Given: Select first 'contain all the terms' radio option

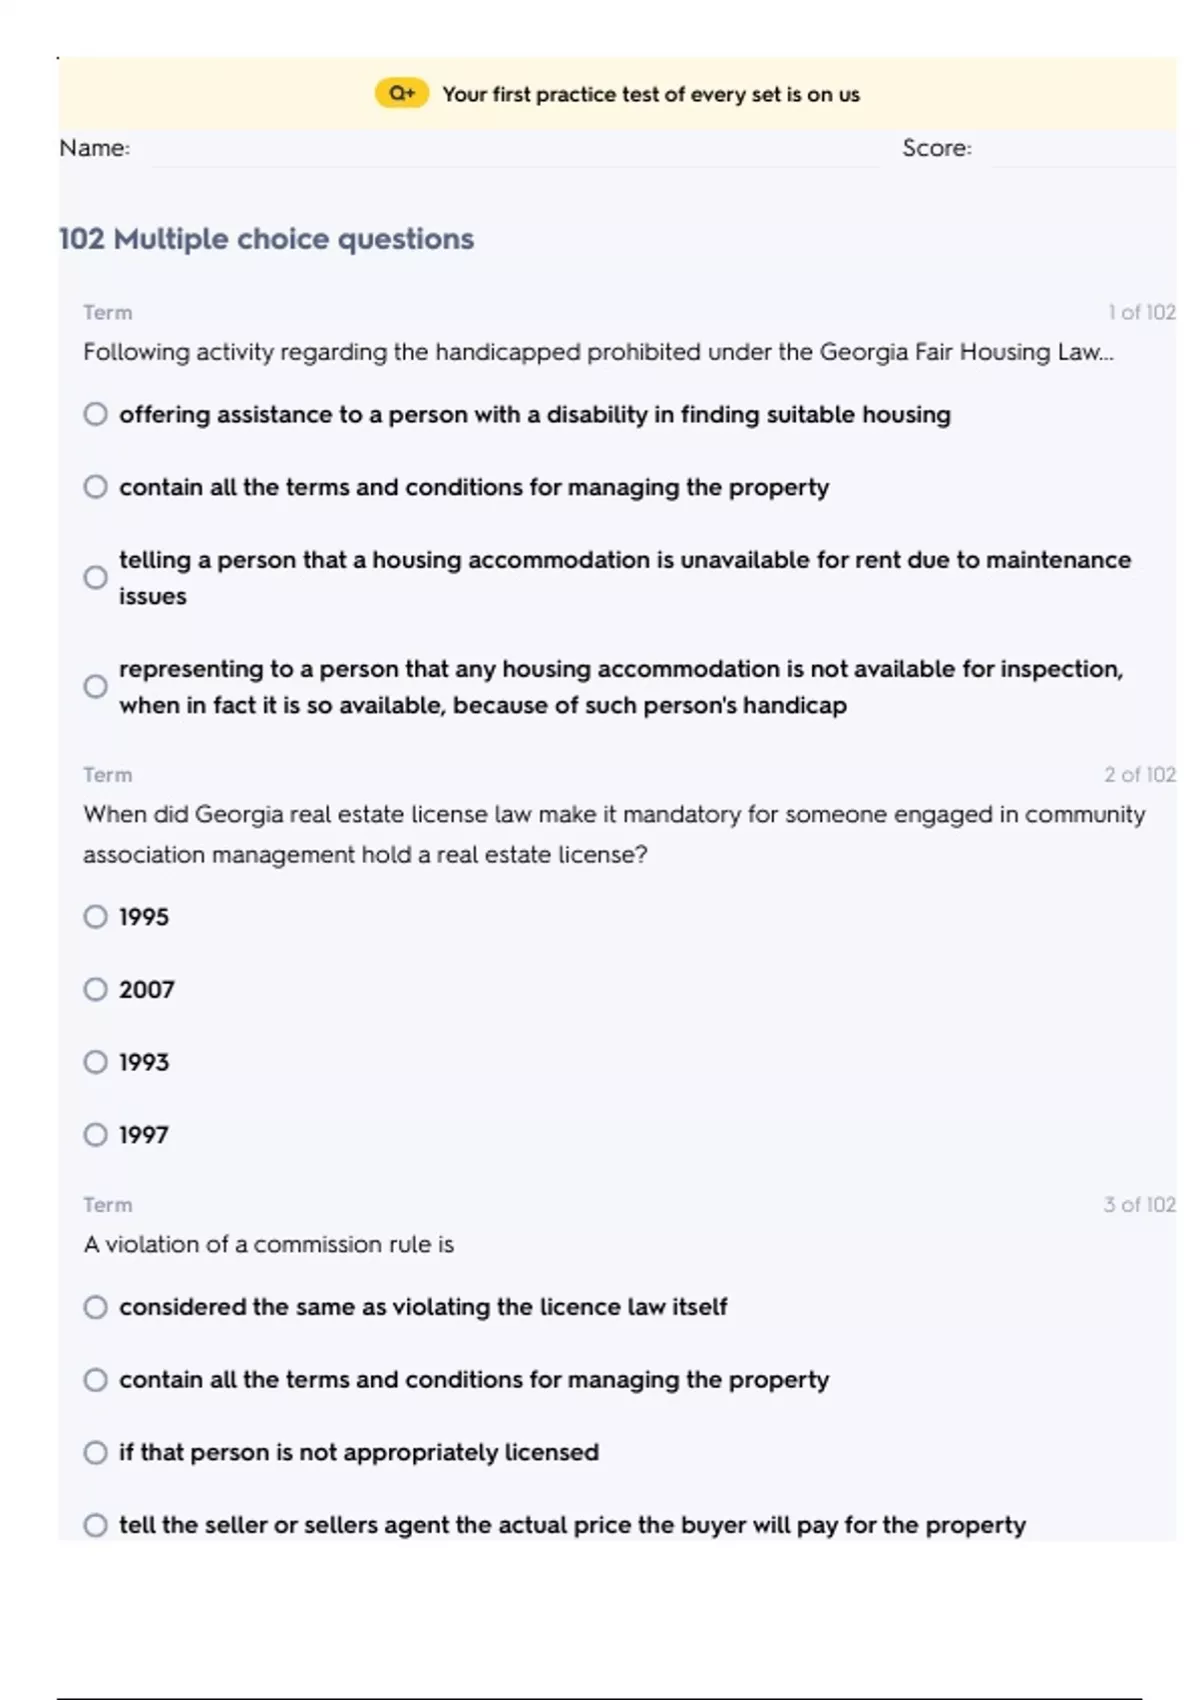Looking at the screenshot, I should pyautogui.click(x=96, y=487).
